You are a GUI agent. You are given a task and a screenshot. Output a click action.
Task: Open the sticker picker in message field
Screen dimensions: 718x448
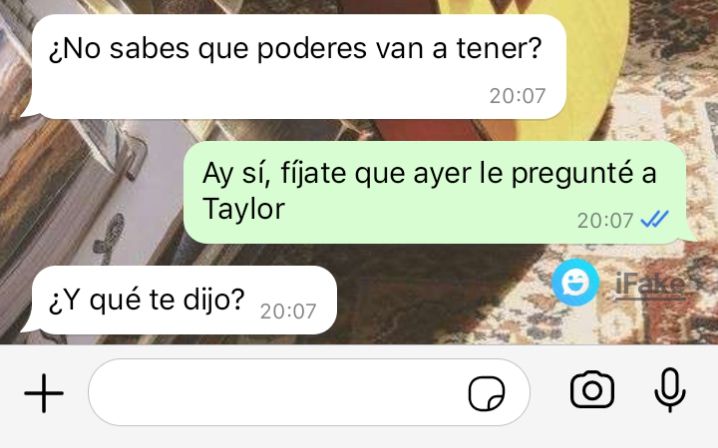486,393
